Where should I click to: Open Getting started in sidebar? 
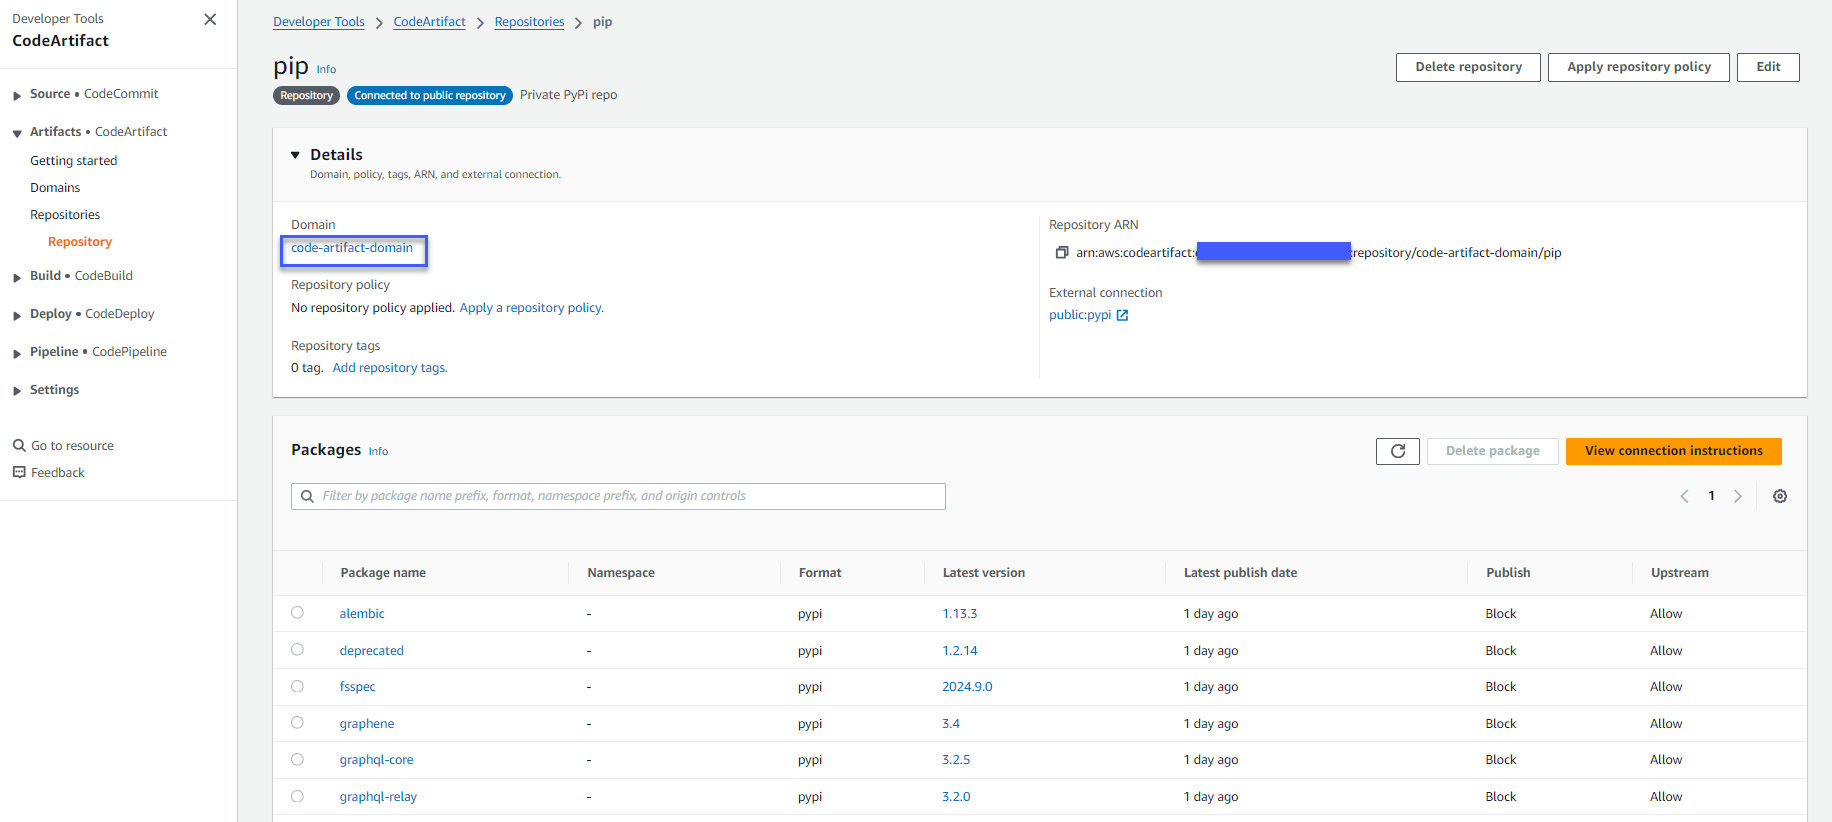[74, 161]
